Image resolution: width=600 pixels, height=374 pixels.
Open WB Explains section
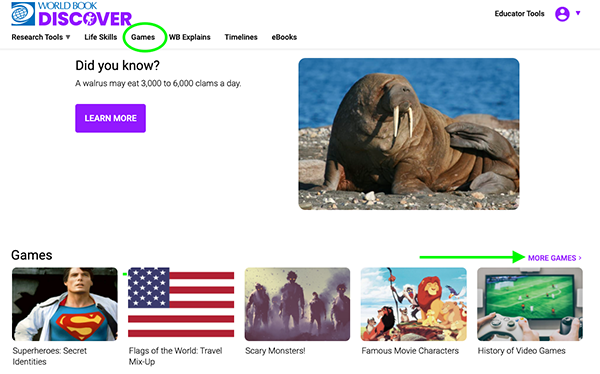190,37
